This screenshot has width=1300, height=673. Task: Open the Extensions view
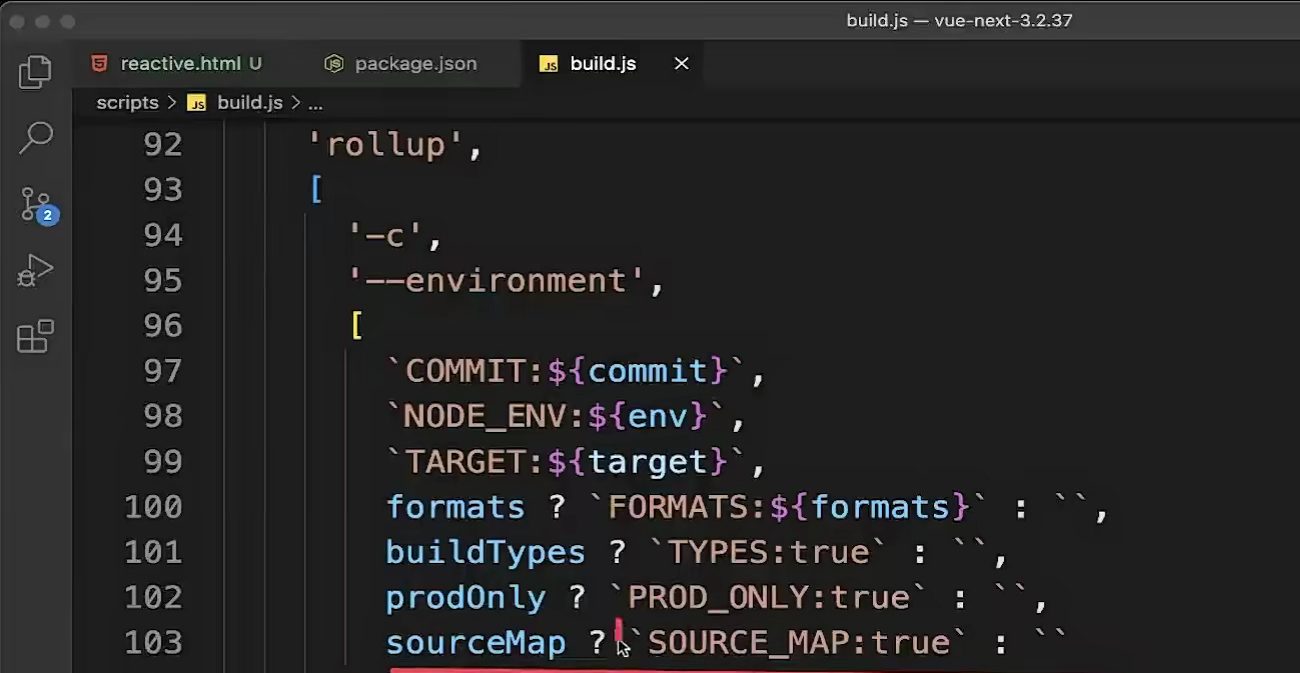point(35,336)
